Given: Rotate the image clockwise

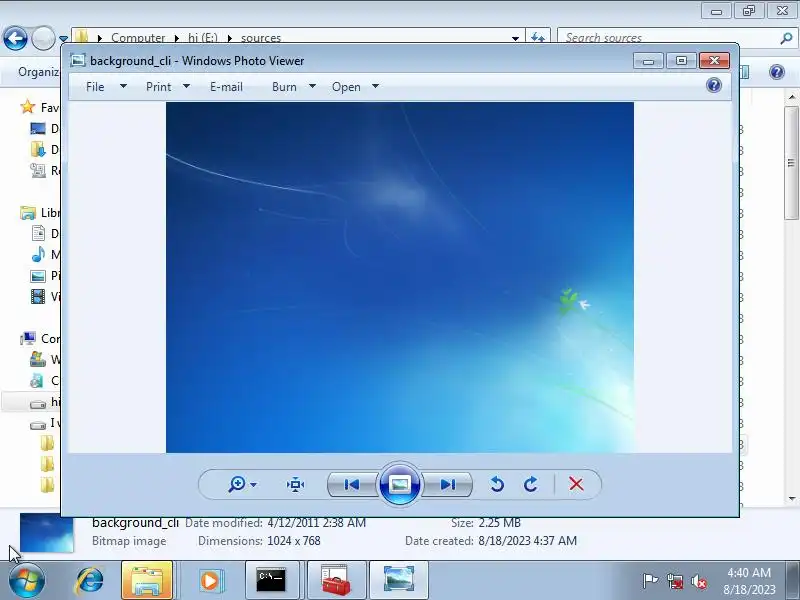Looking at the screenshot, I should point(531,484).
